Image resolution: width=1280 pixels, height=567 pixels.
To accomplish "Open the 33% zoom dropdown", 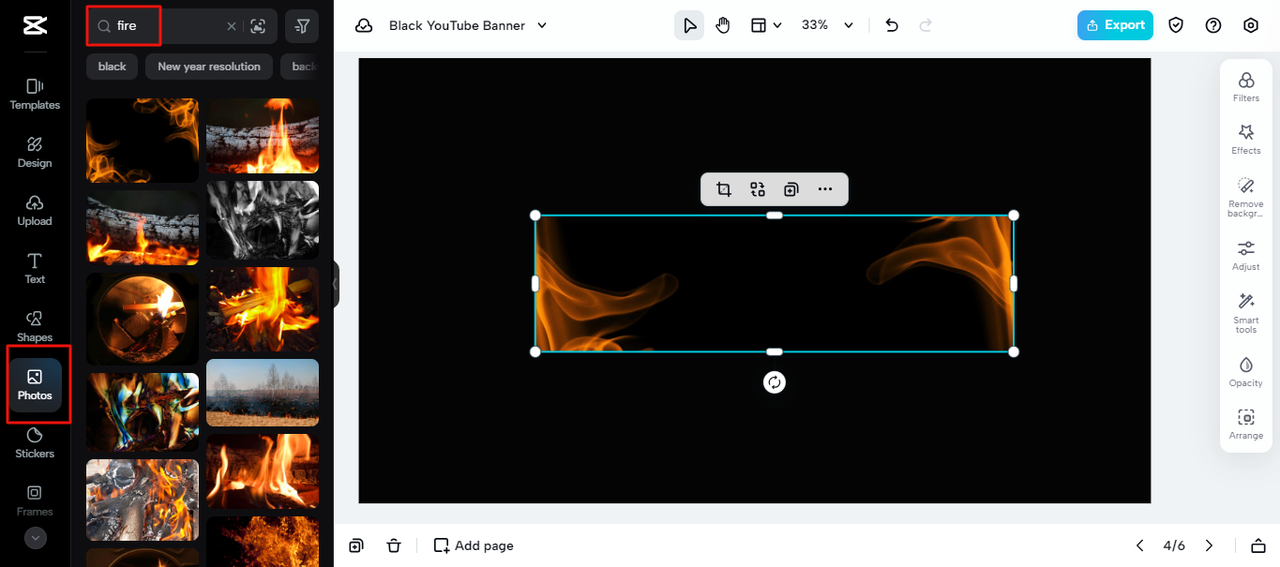I will pos(827,25).
